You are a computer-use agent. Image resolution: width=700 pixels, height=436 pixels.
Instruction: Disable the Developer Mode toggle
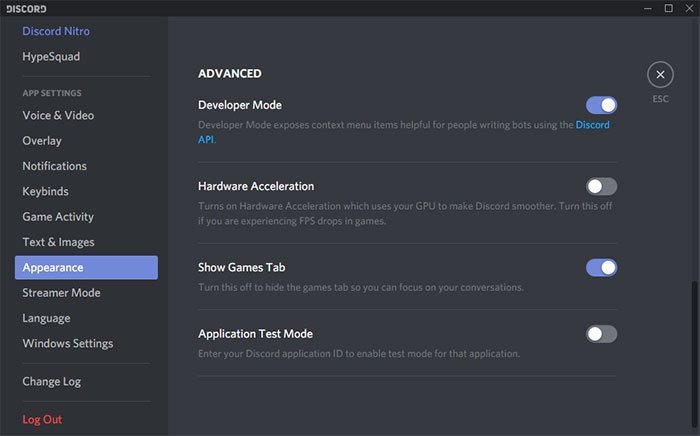point(601,105)
